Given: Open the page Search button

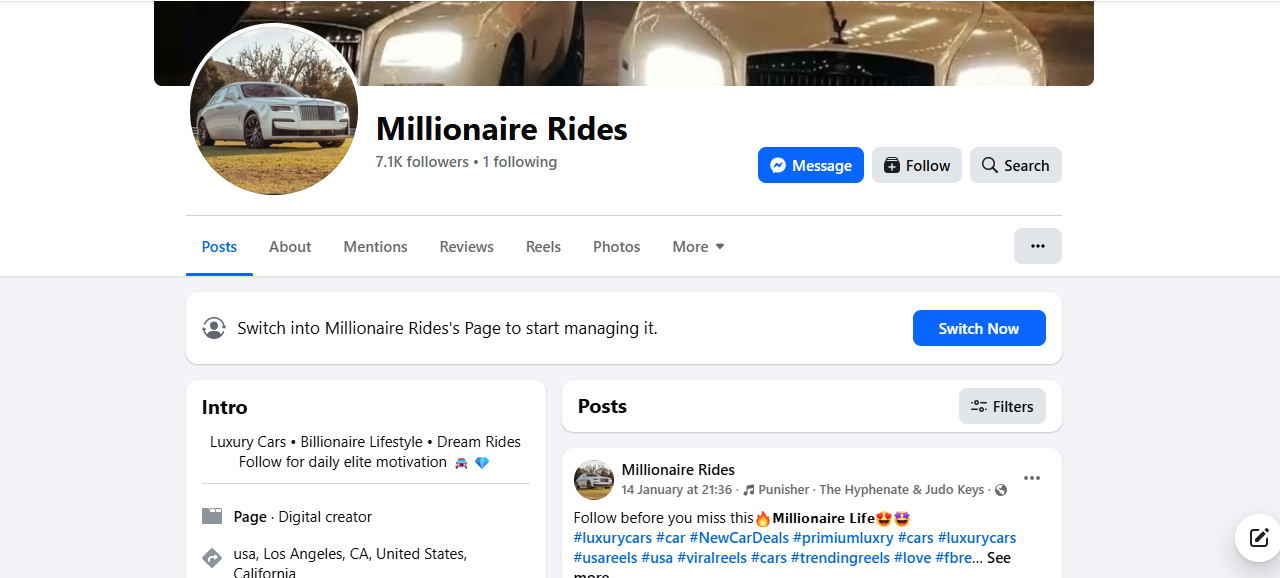Looking at the screenshot, I should click(x=1015, y=165).
